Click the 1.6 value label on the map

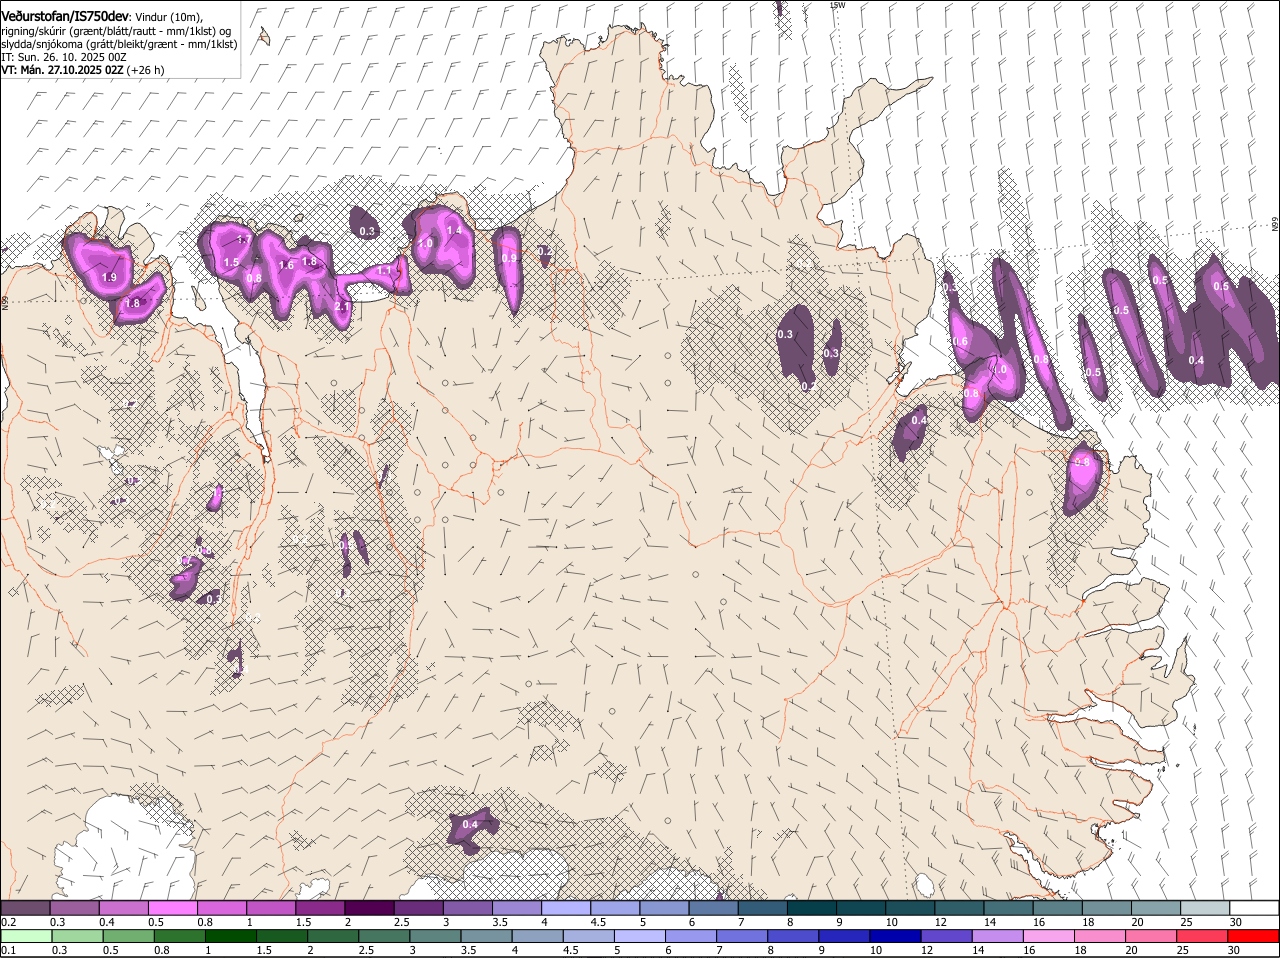click(286, 265)
